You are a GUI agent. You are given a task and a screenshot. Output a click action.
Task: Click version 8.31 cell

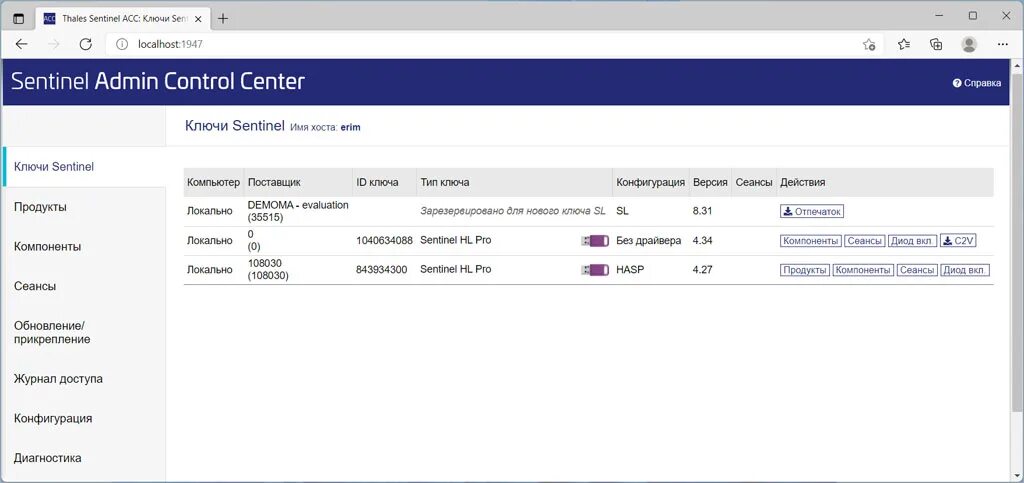[702, 211]
